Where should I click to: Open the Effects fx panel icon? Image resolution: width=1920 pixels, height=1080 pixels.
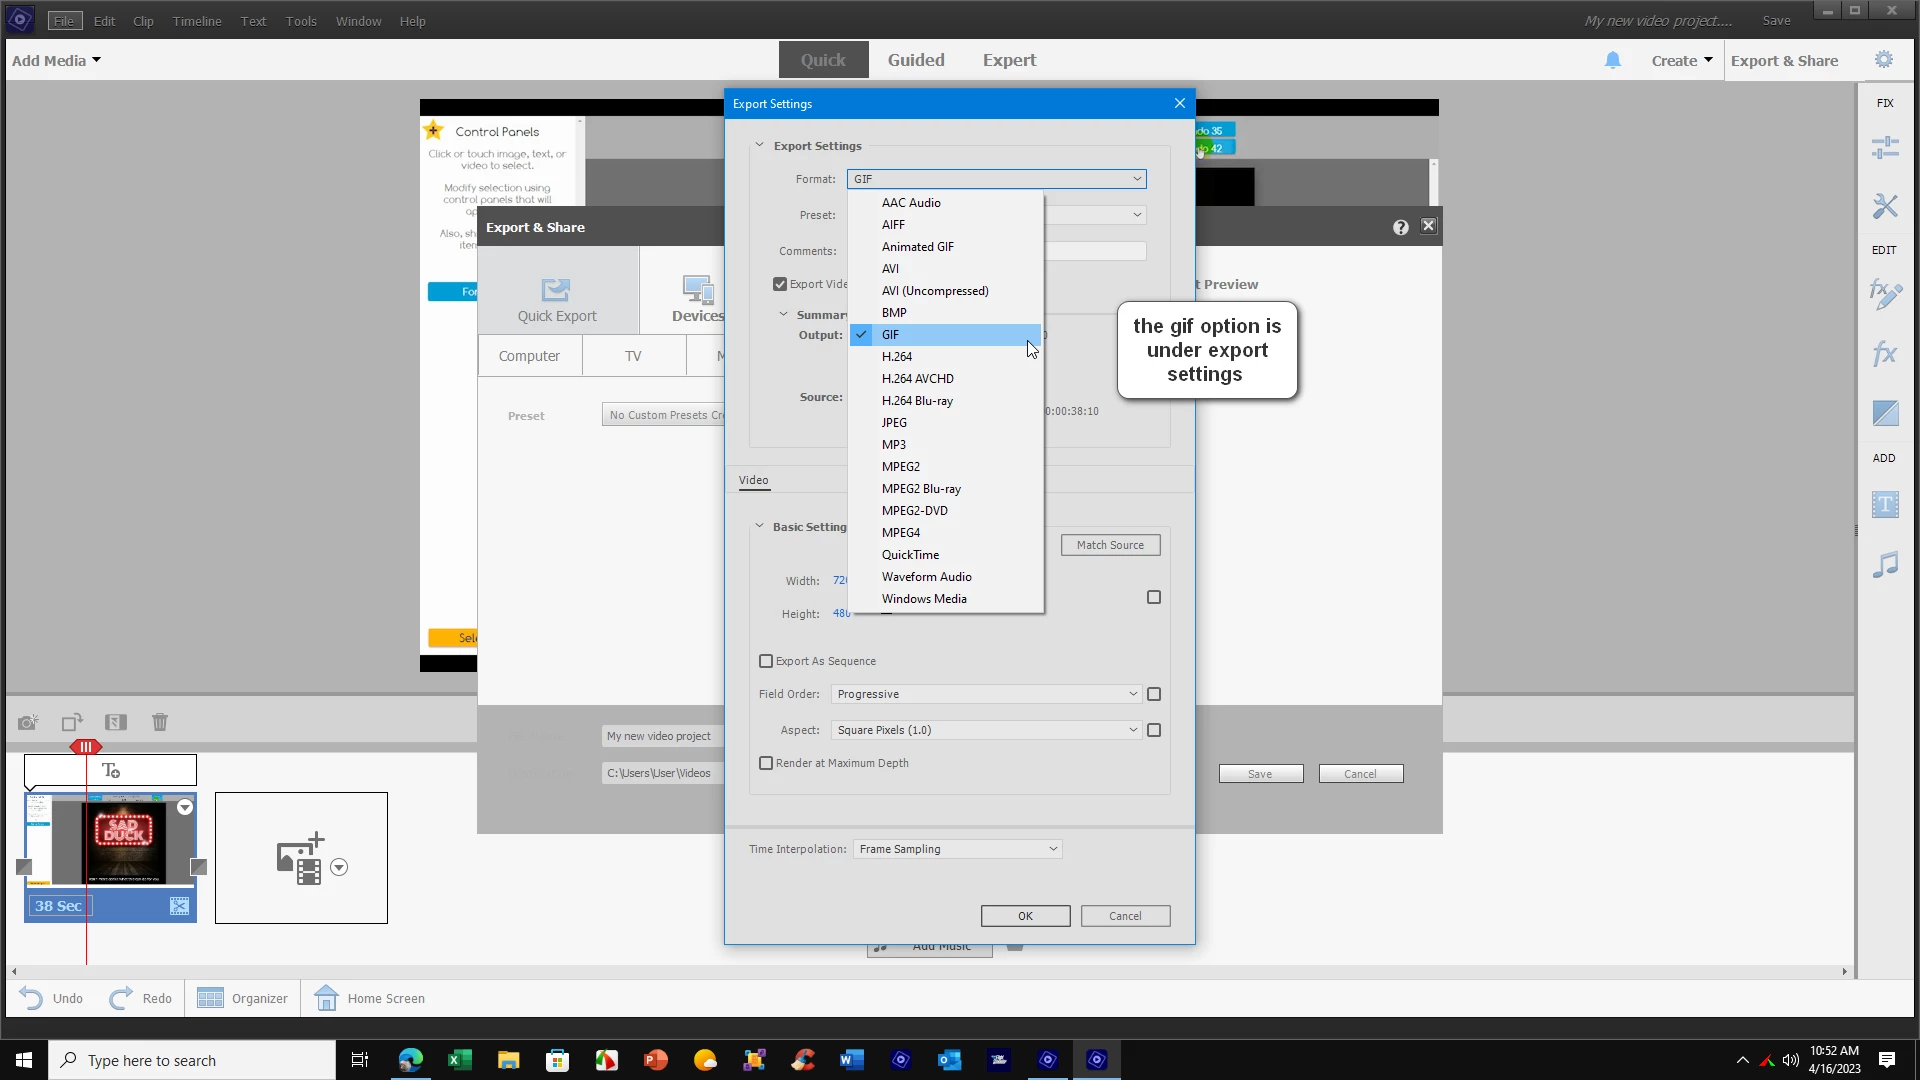[x=1885, y=354]
